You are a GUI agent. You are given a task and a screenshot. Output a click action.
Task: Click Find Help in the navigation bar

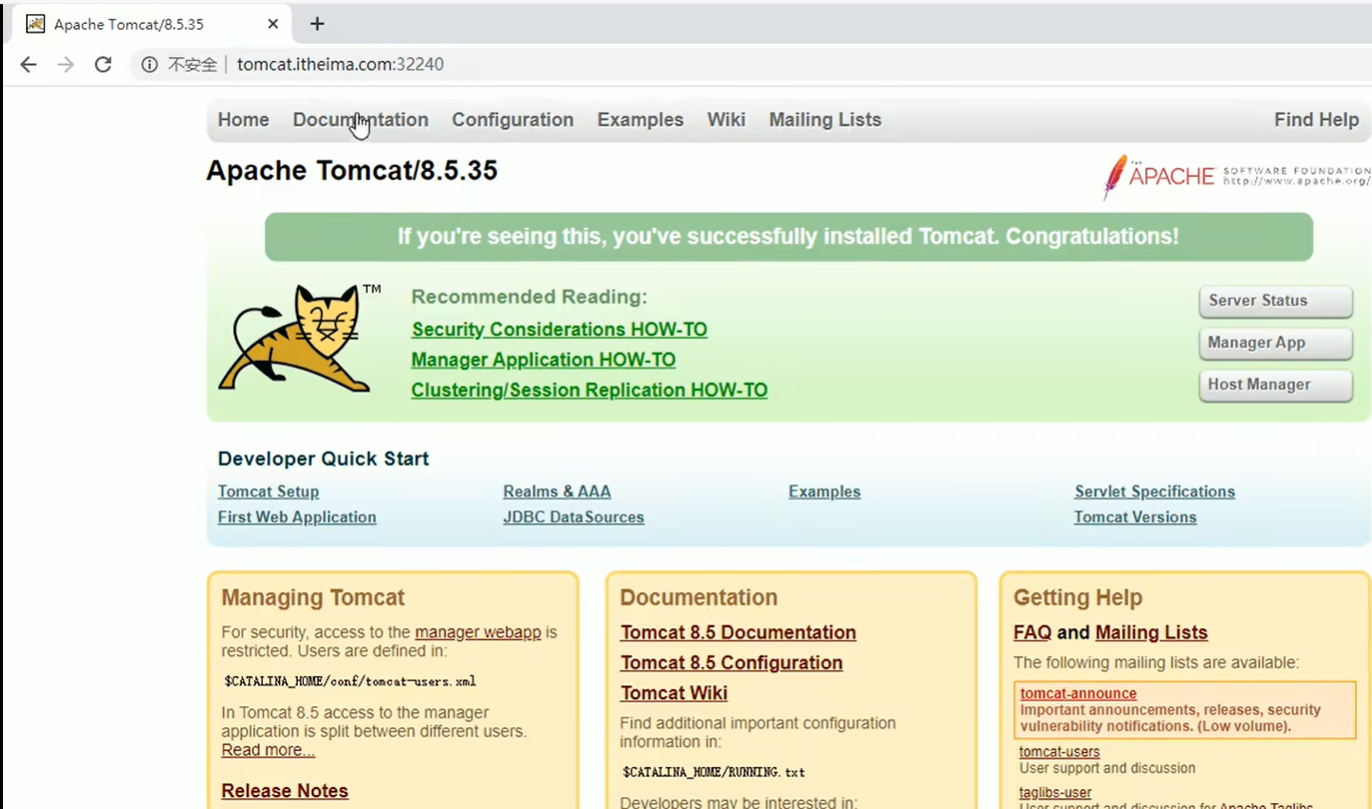(x=1316, y=120)
